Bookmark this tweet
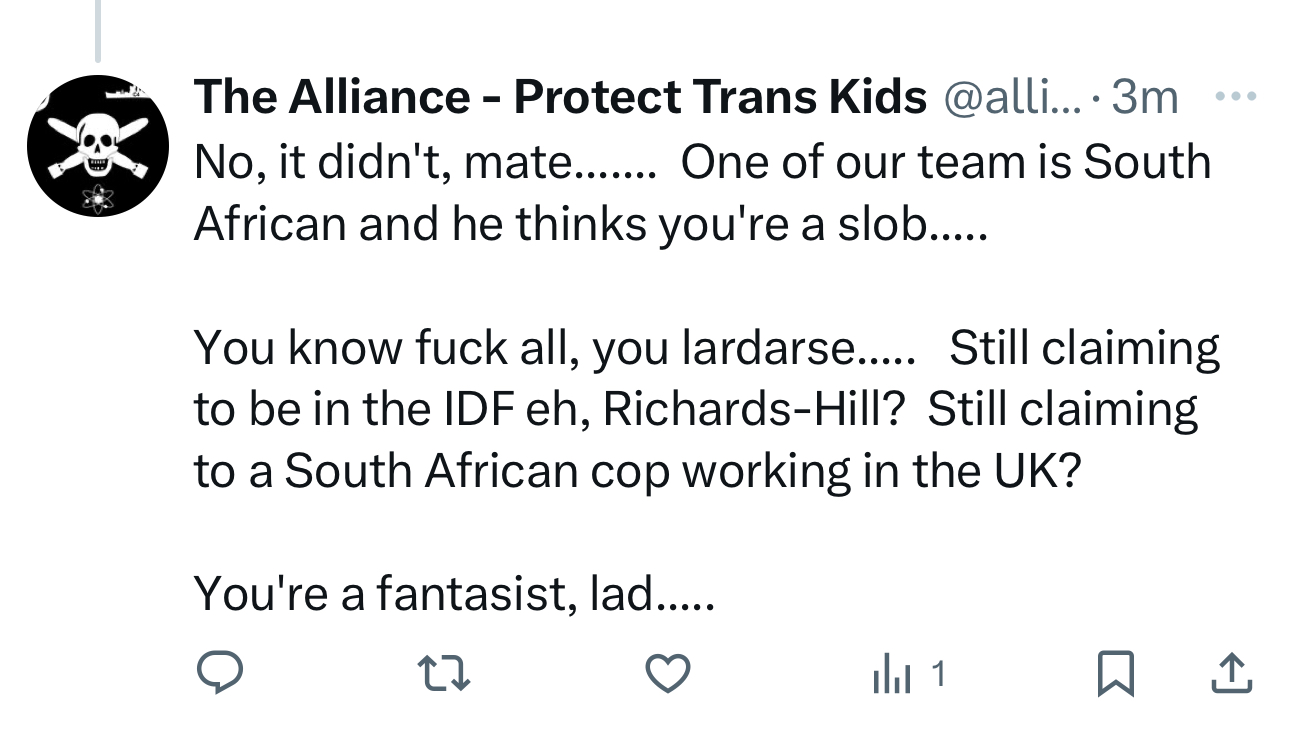Image resolution: width=1290 pixels, height=730 pixels. pos(1114,675)
